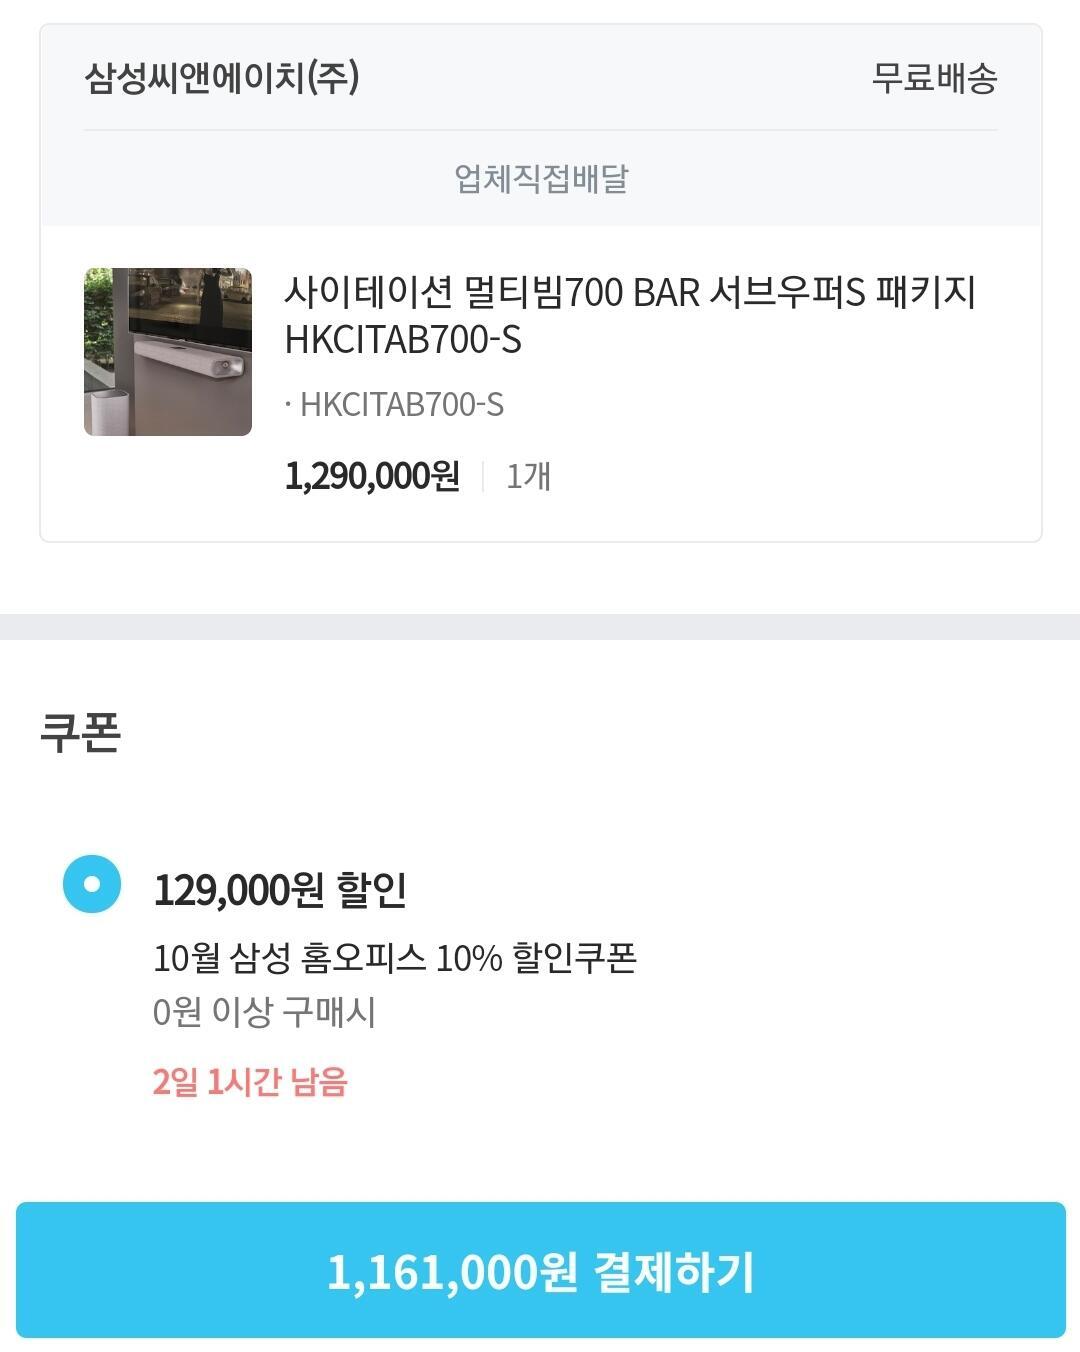This screenshot has width=1080, height=1352.
Task: Click the 업체직접배달 delivery method text
Action: click(541, 179)
